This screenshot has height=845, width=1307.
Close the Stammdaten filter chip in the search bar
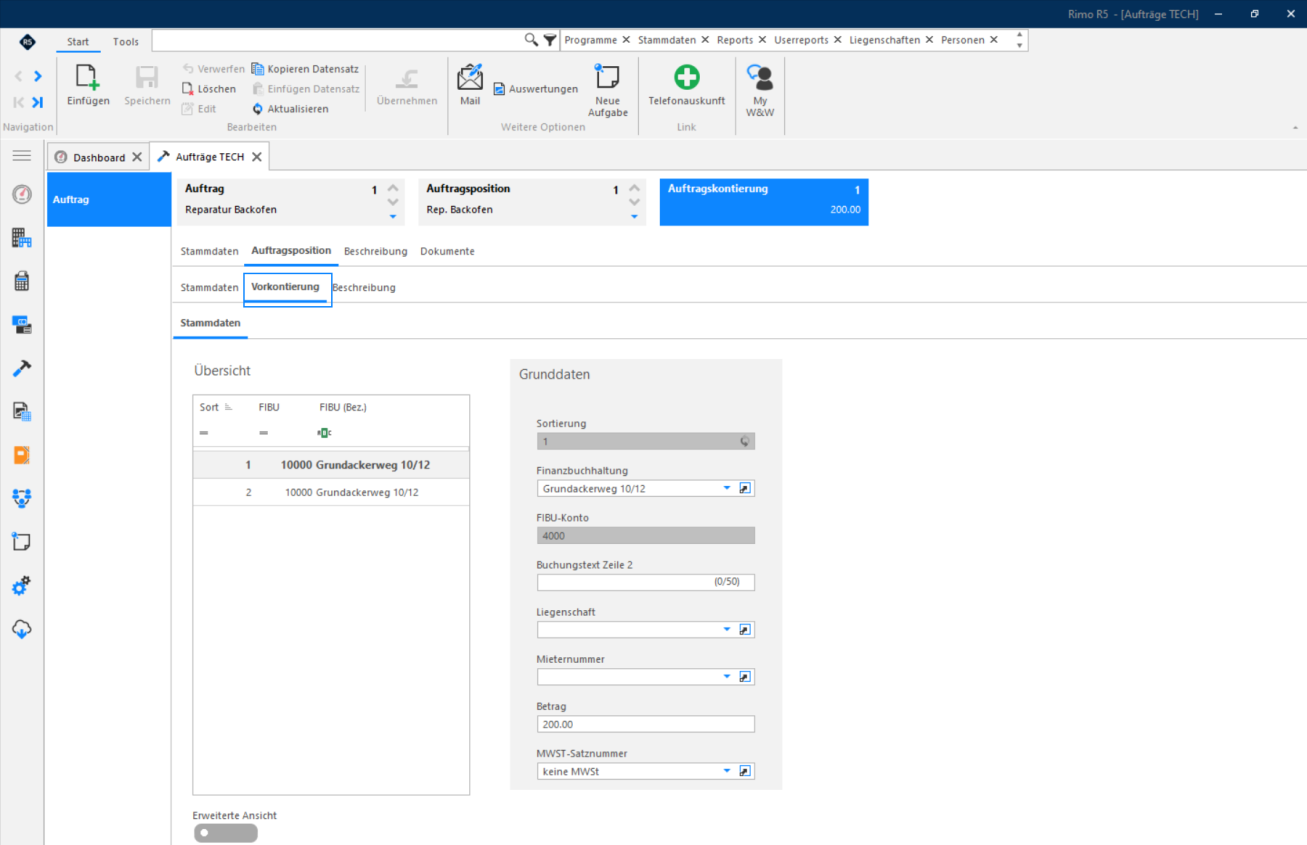coord(705,40)
